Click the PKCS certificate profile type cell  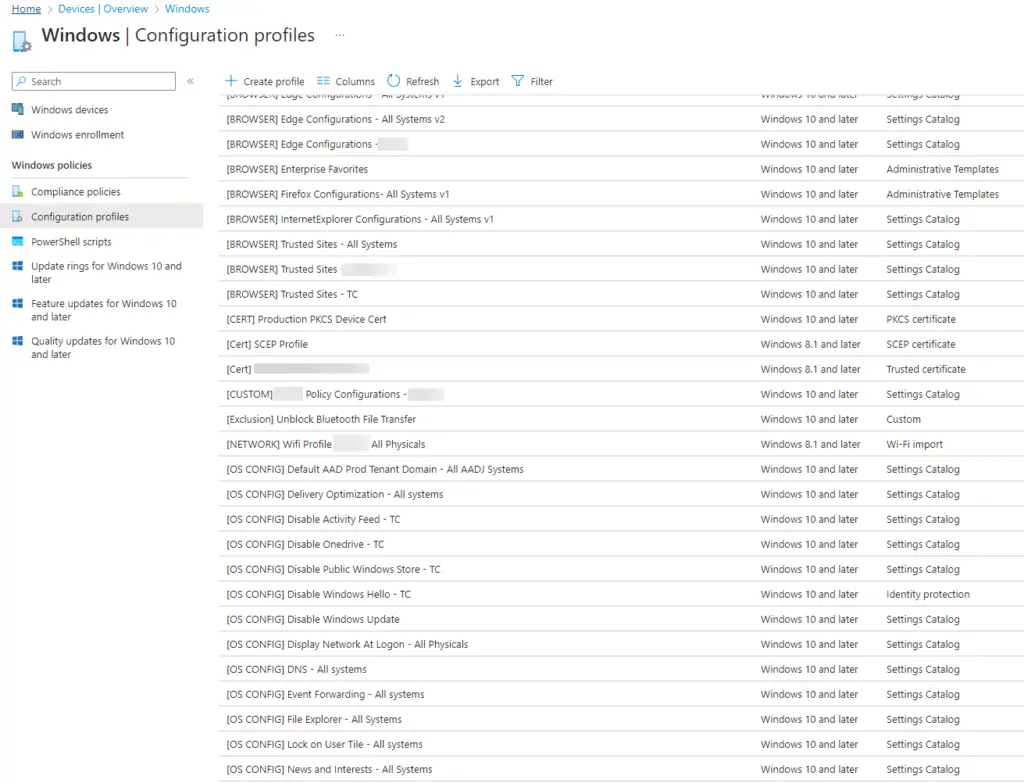[x=921, y=319]
